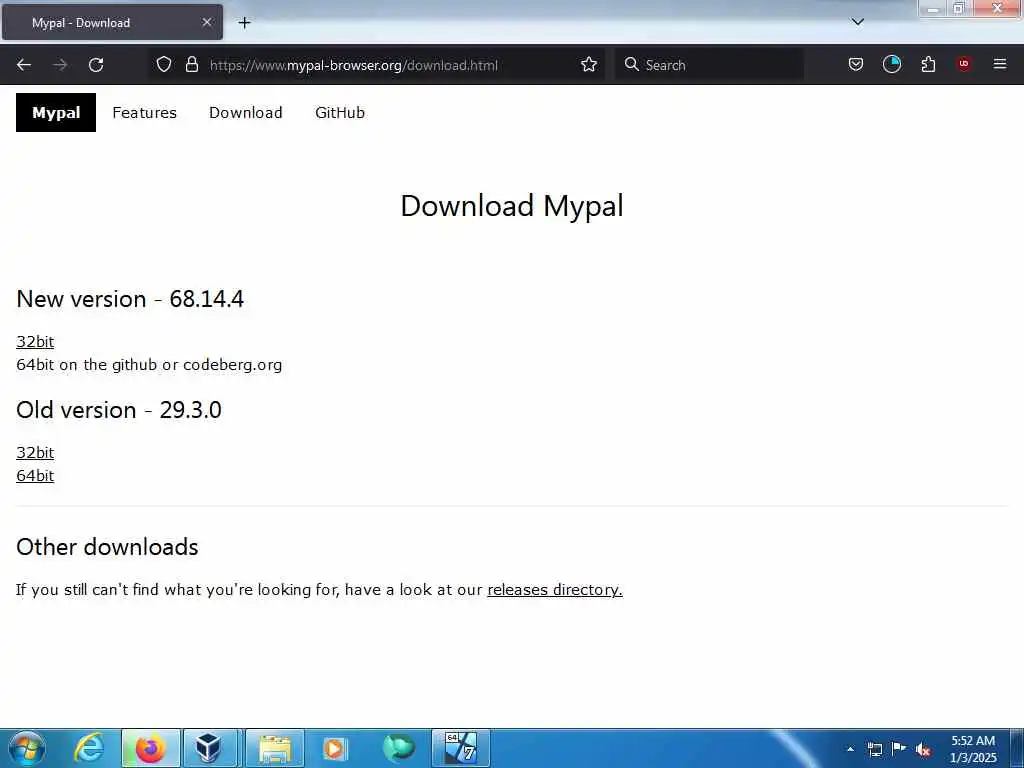
Task: Switch to Firefox in the taskbar
Action: click(x=150, y=748)
